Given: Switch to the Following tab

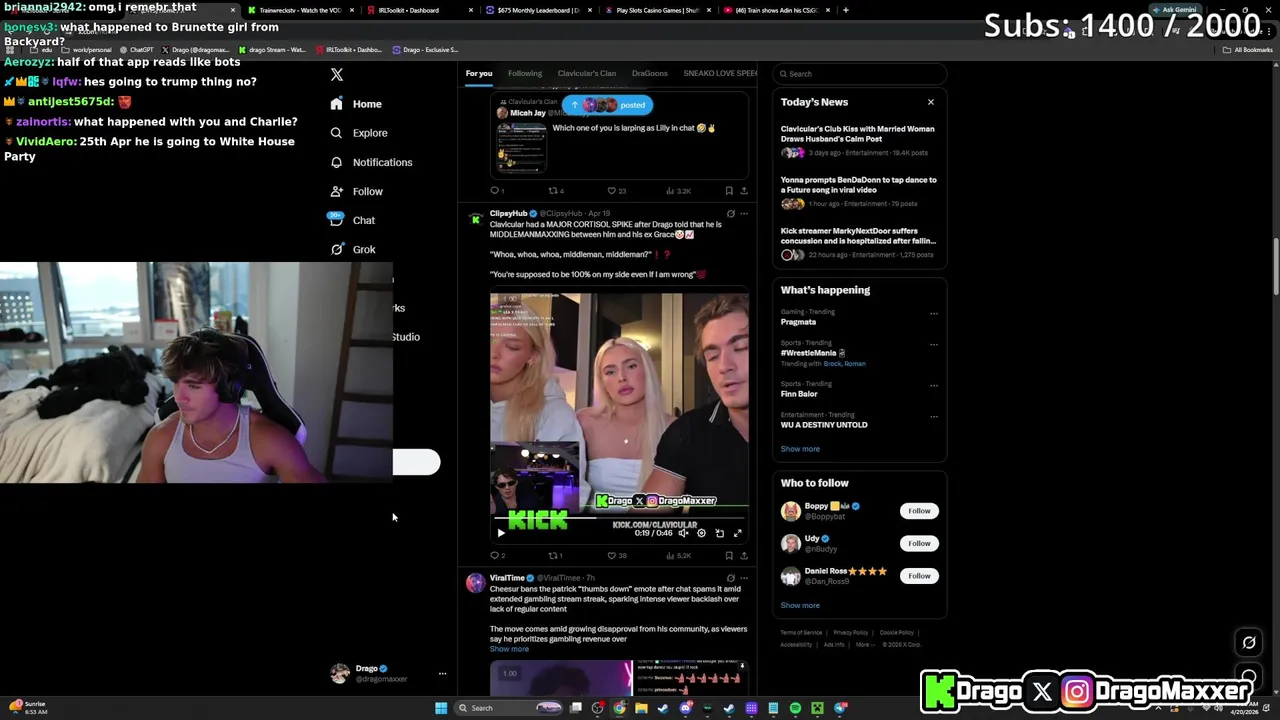Looking at the screenshot, I should coord(525,73).
